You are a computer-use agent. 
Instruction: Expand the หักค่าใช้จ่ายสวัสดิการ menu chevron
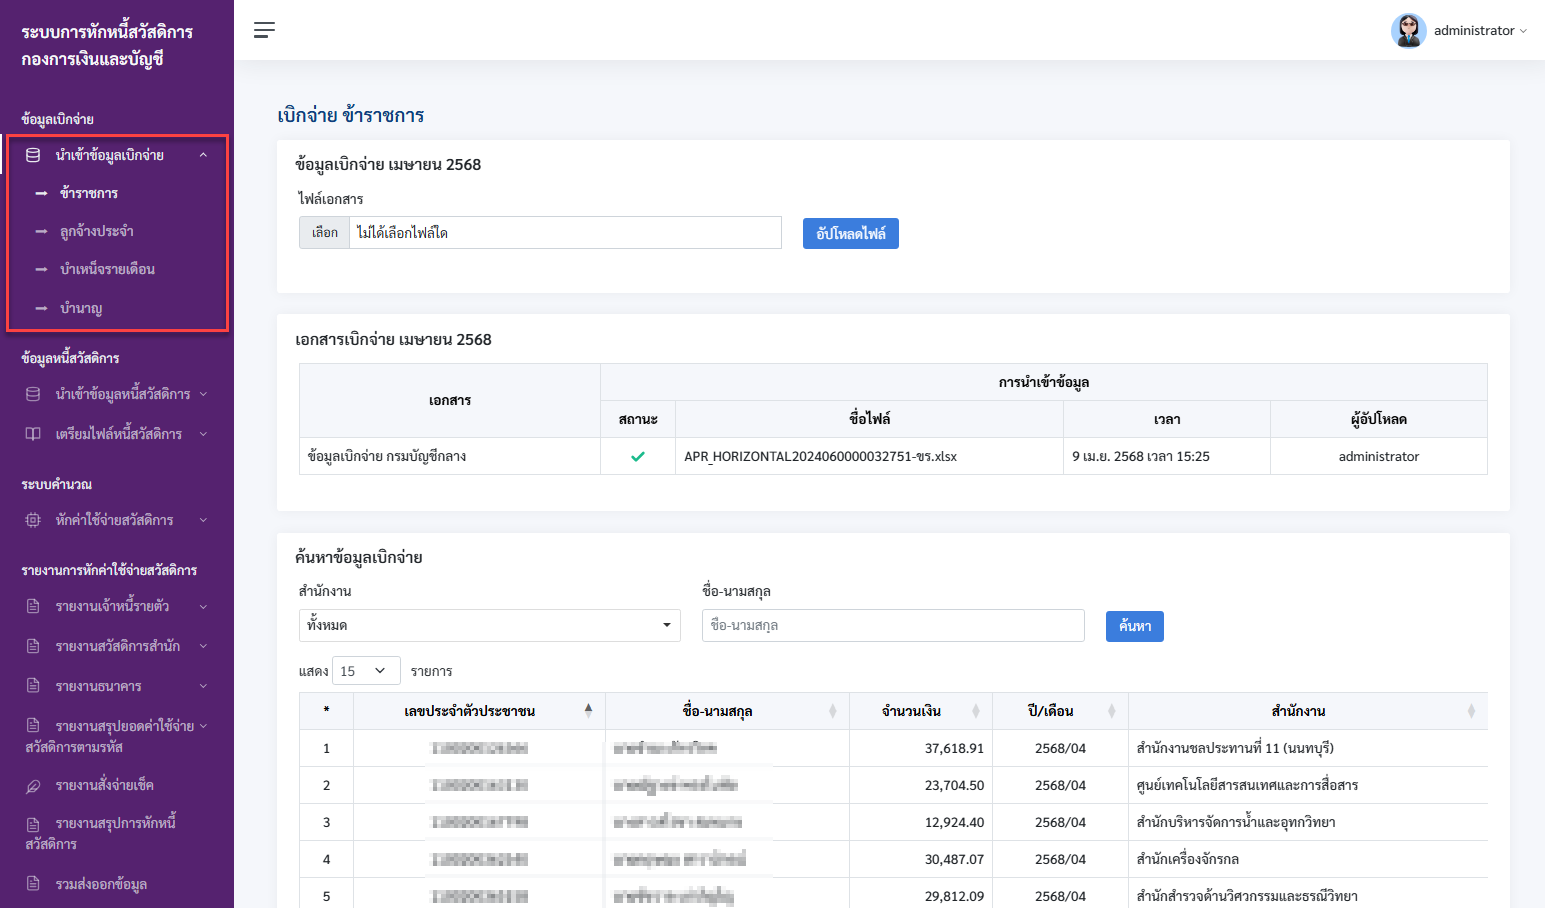click(x=203, y=520)
